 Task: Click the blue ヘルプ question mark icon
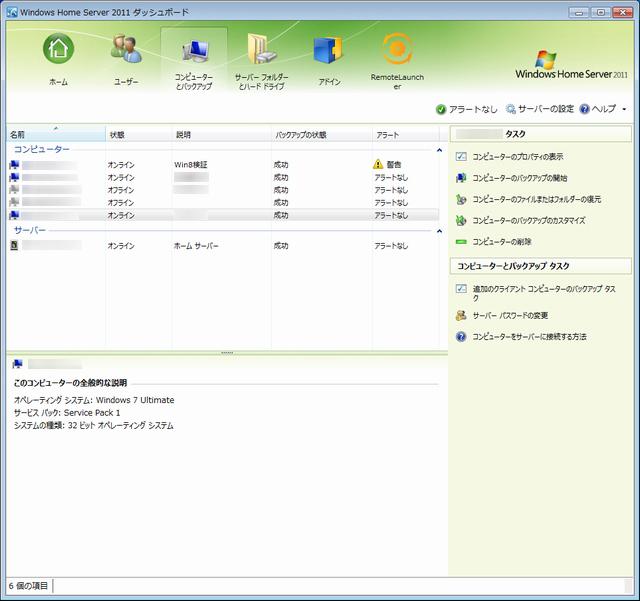click(584, 109)
